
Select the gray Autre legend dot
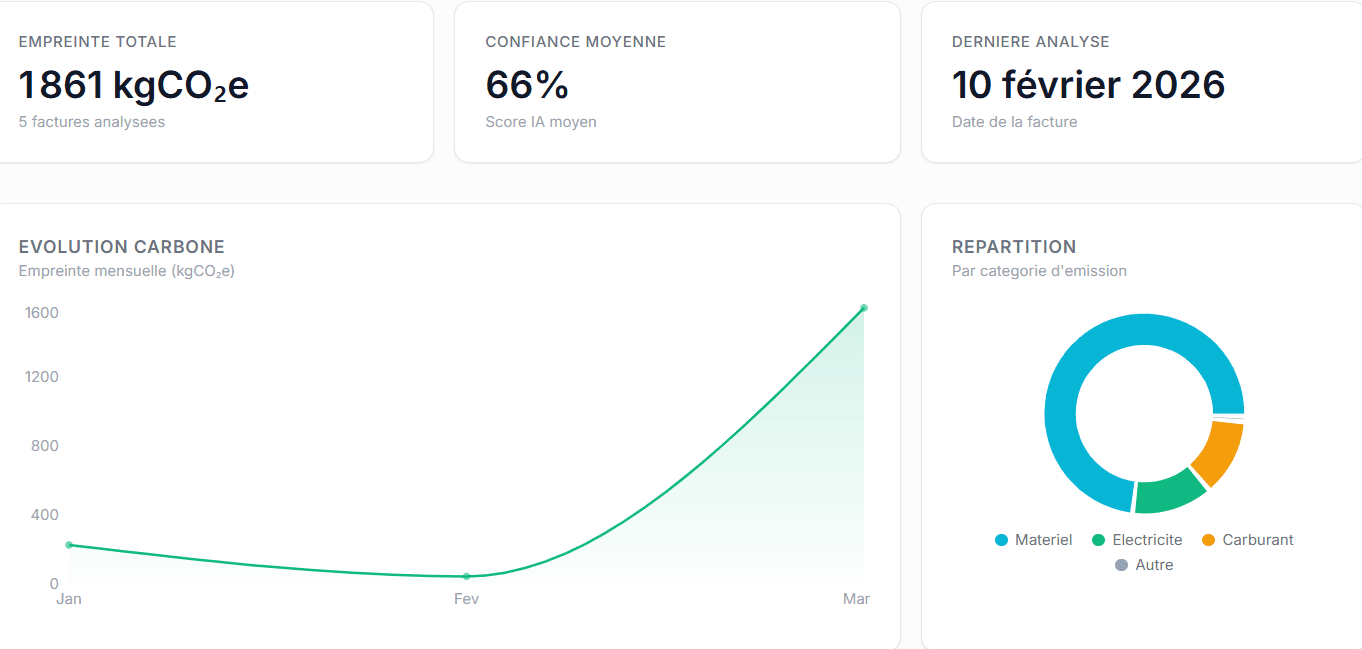(x=1123, y=564)
